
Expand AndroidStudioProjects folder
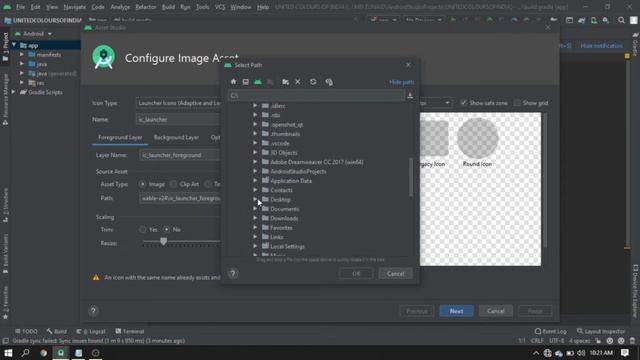255,171
